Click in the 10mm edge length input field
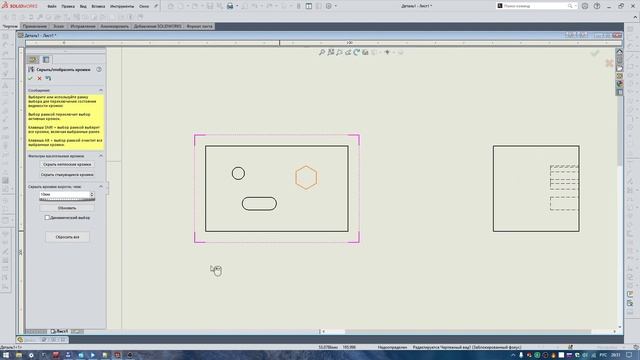 tap(64, 195)
